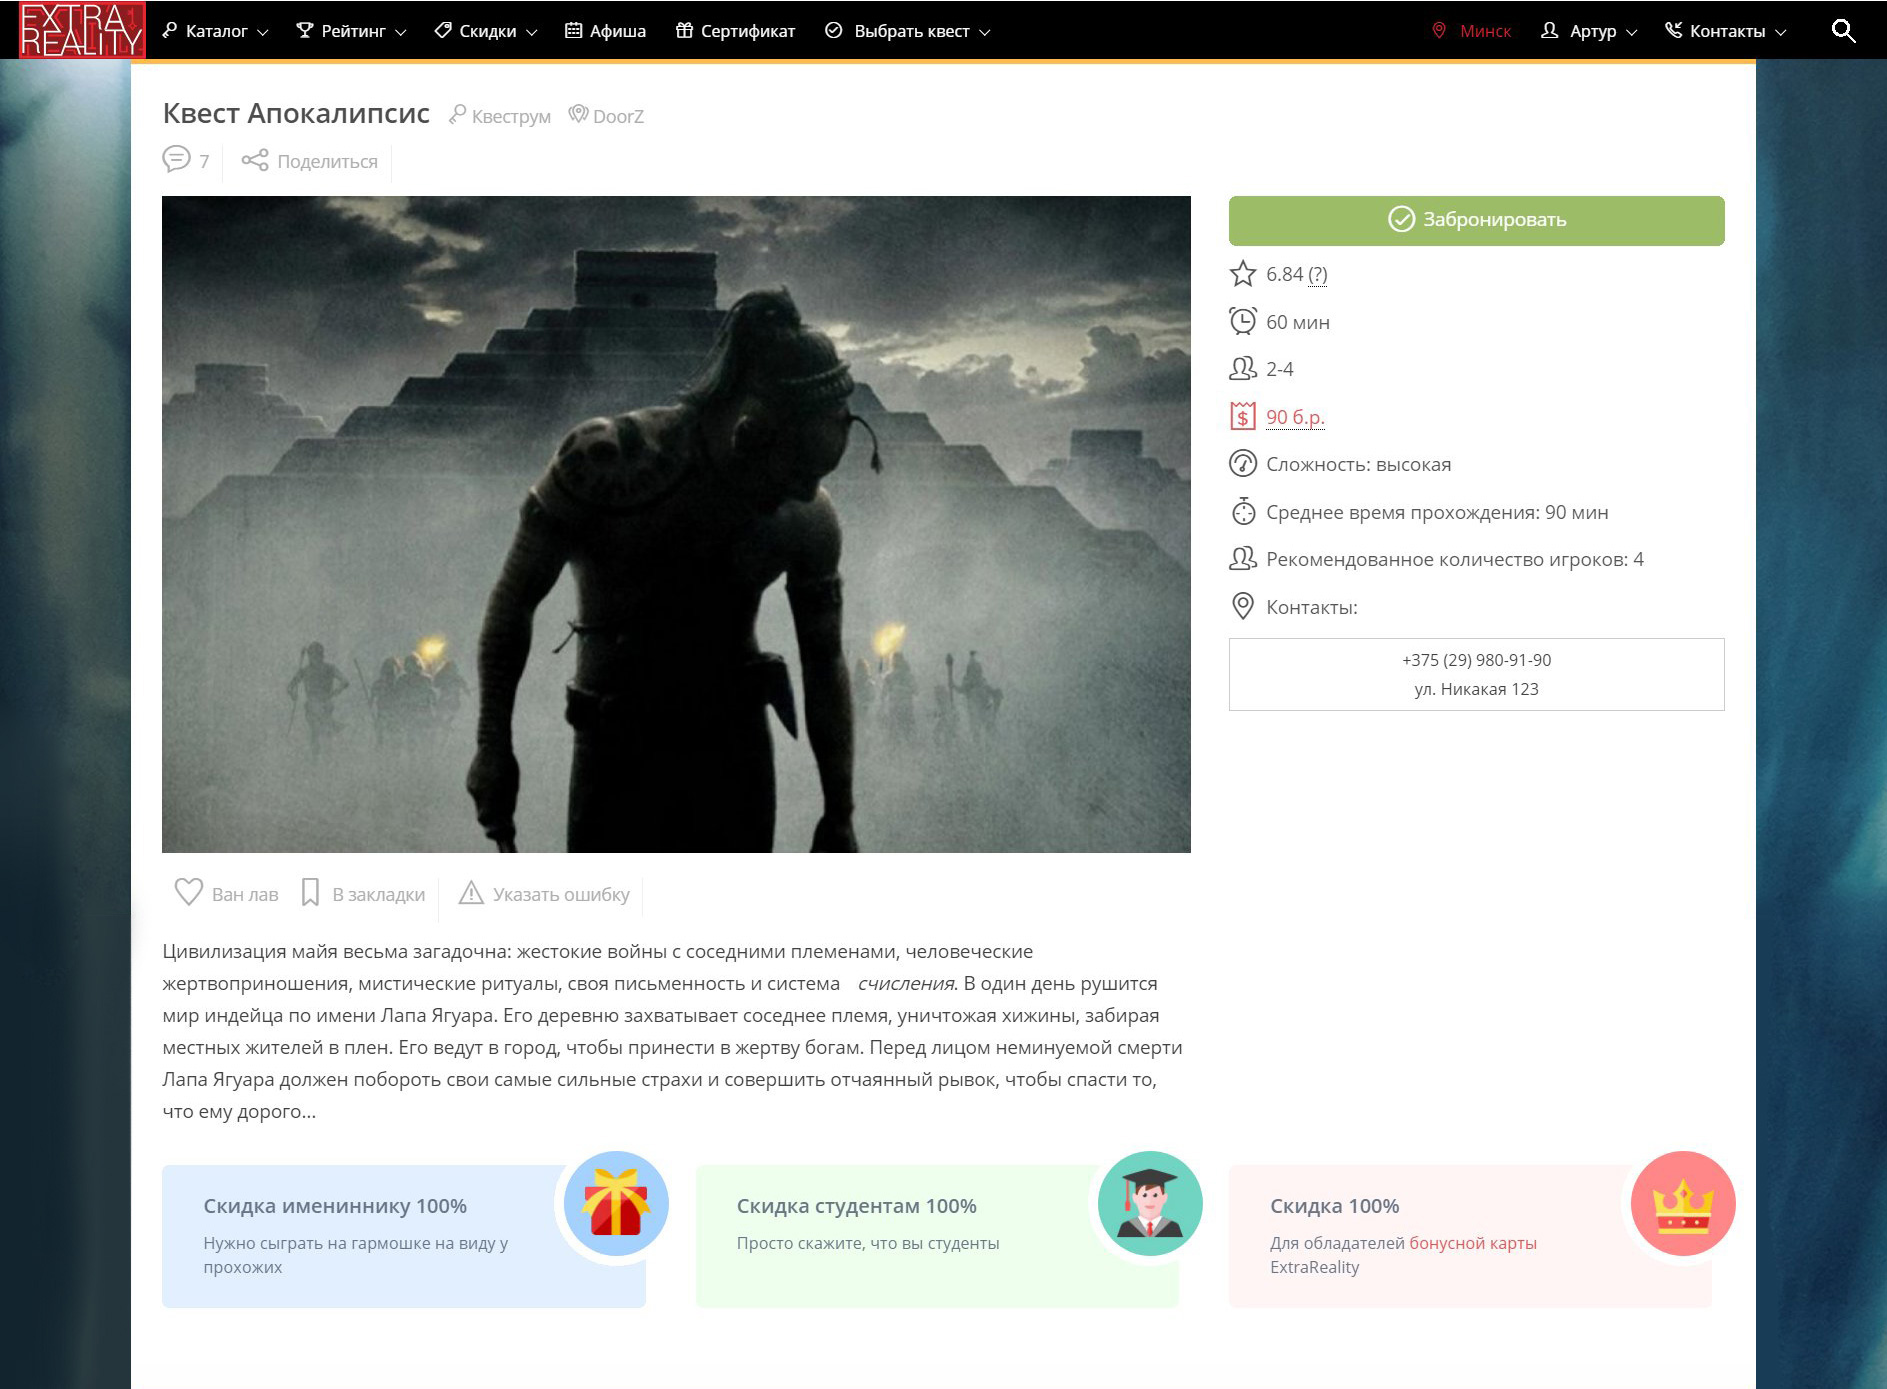Open the Сертификат menu item
Viewport: 1887px width, 1389px height.
coord(735,31)
